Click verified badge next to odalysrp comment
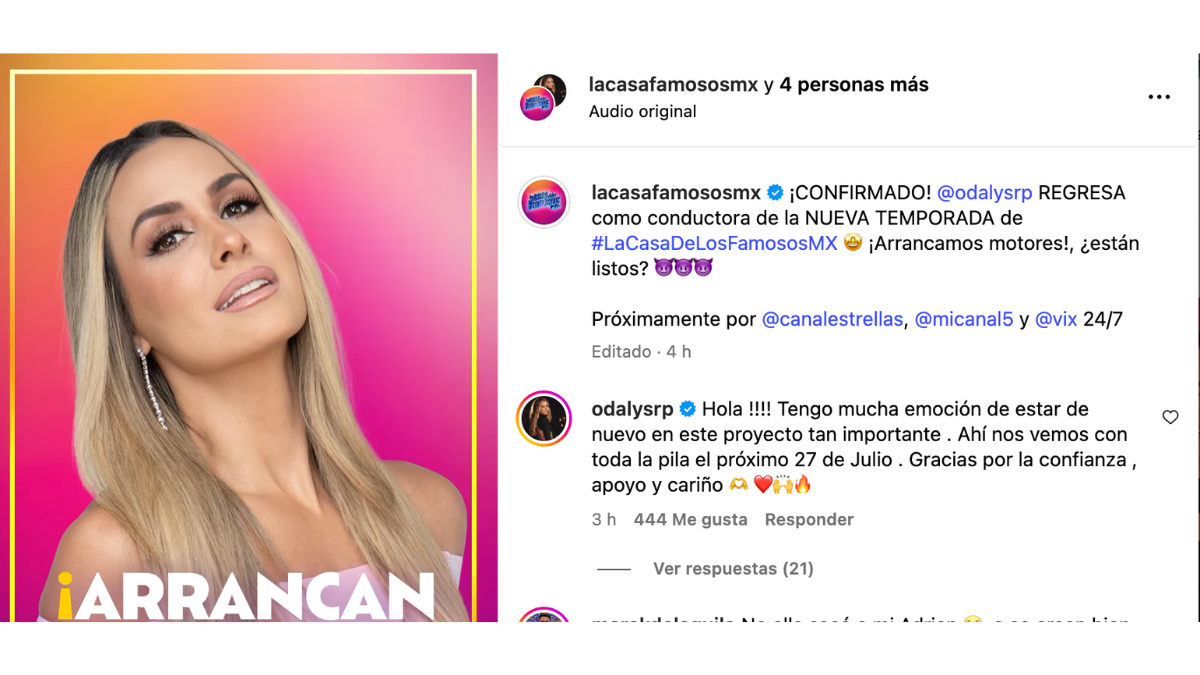 coord(688,409)
